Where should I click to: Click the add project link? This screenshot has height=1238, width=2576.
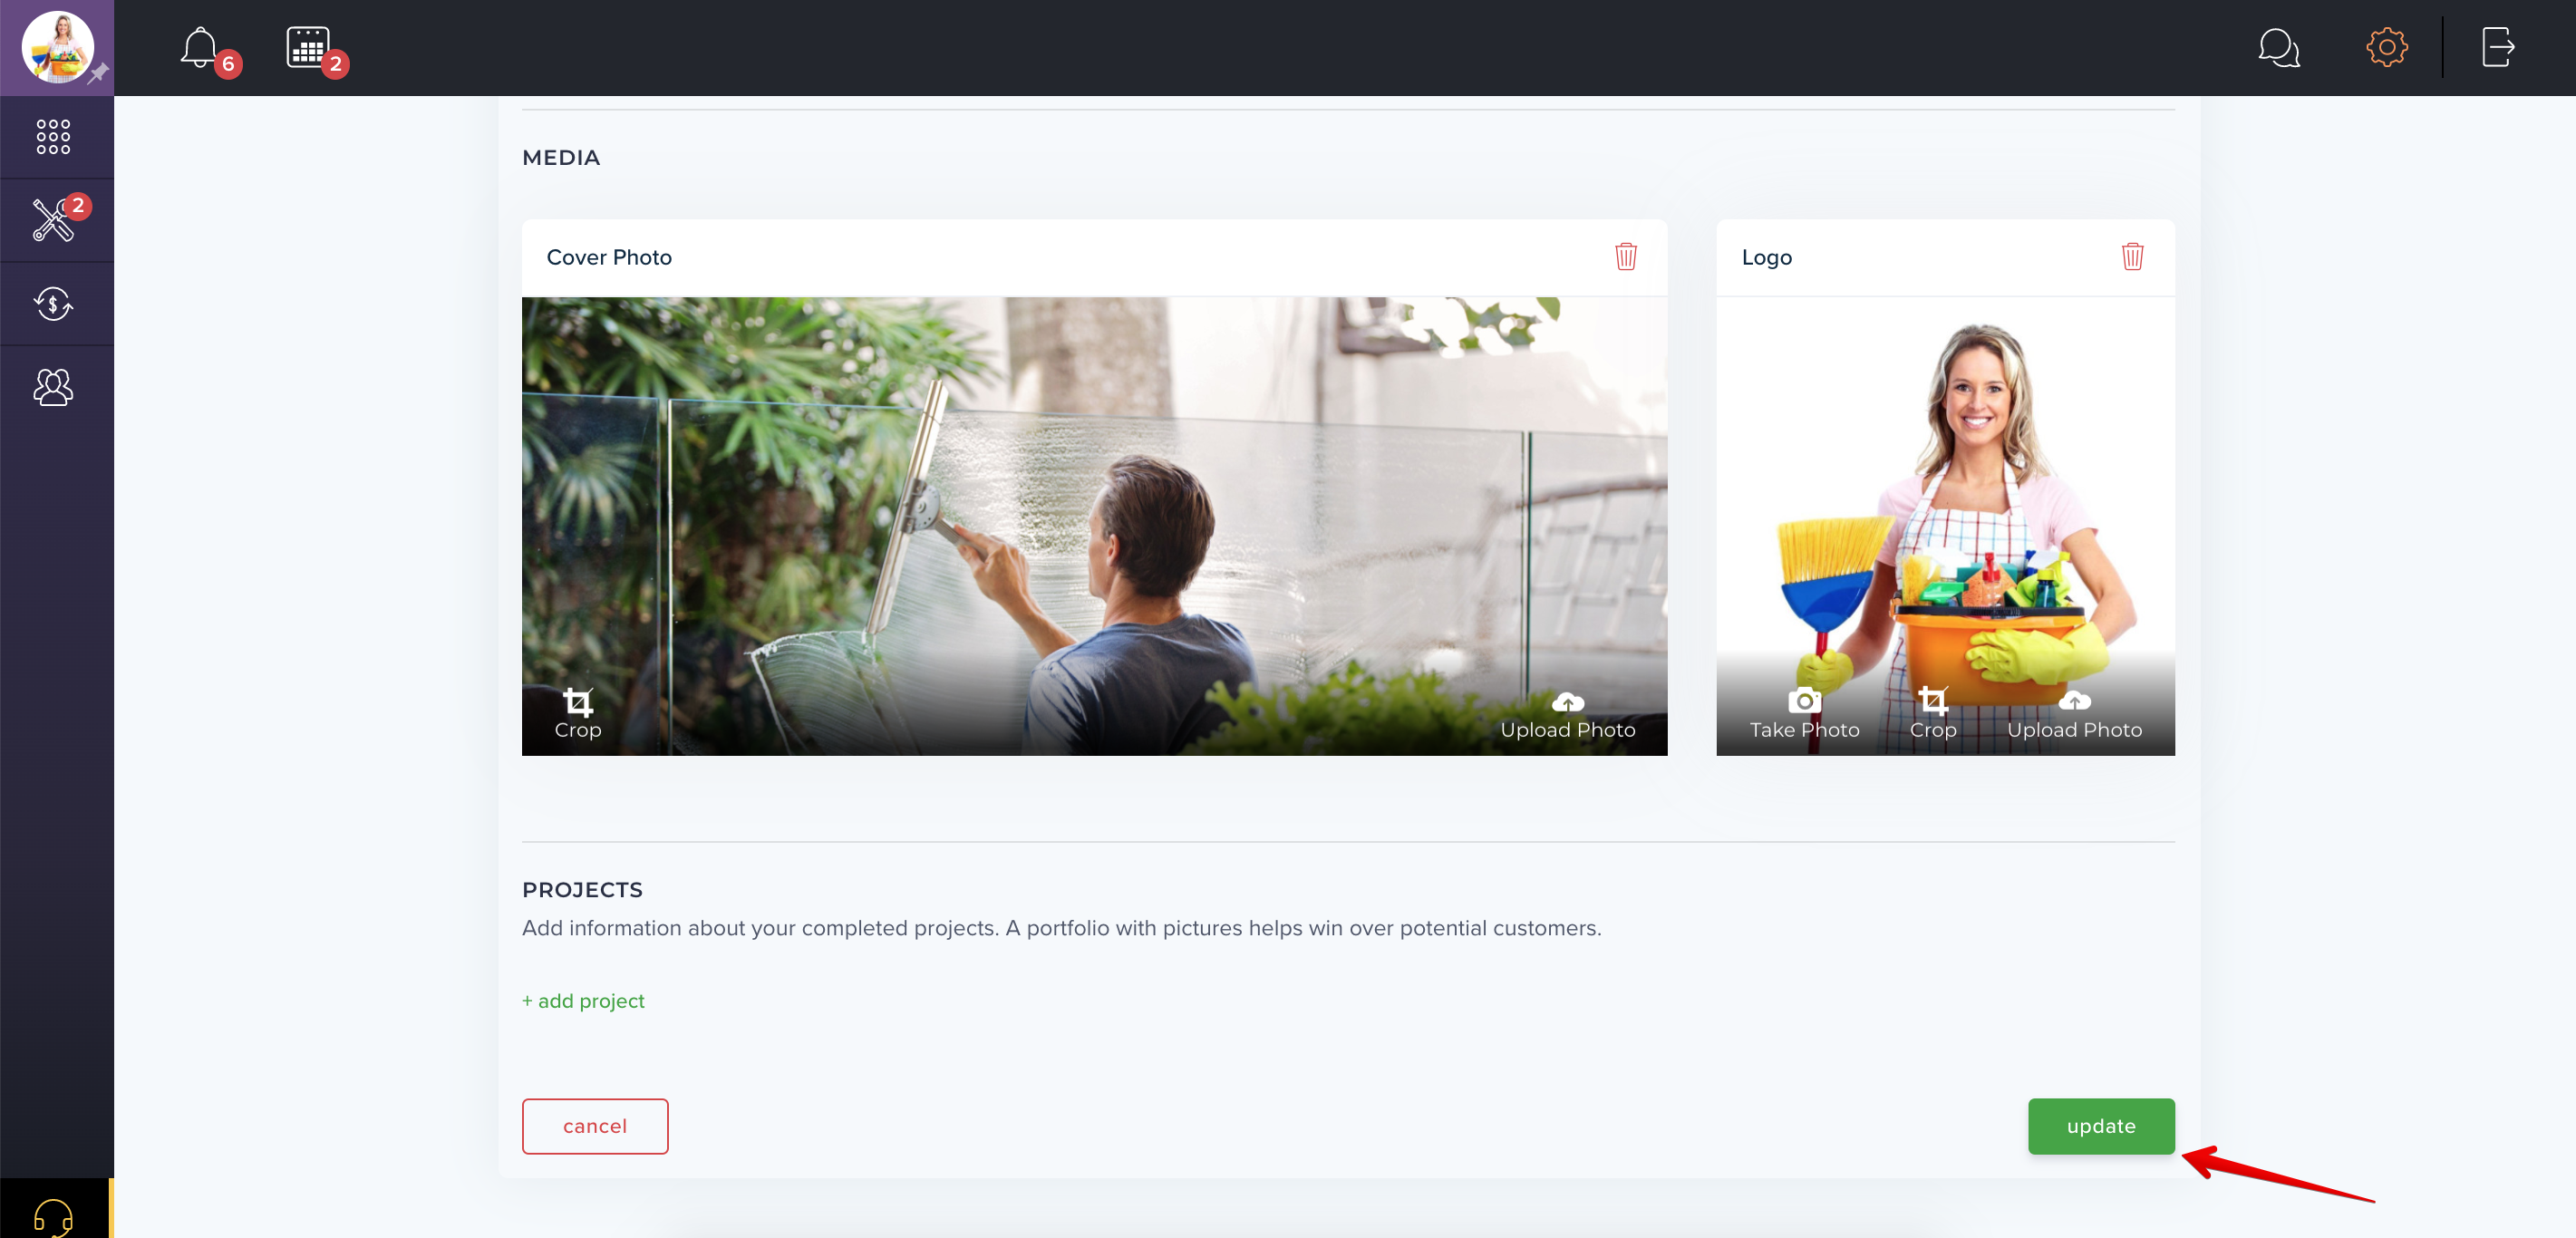[583, 1001]
